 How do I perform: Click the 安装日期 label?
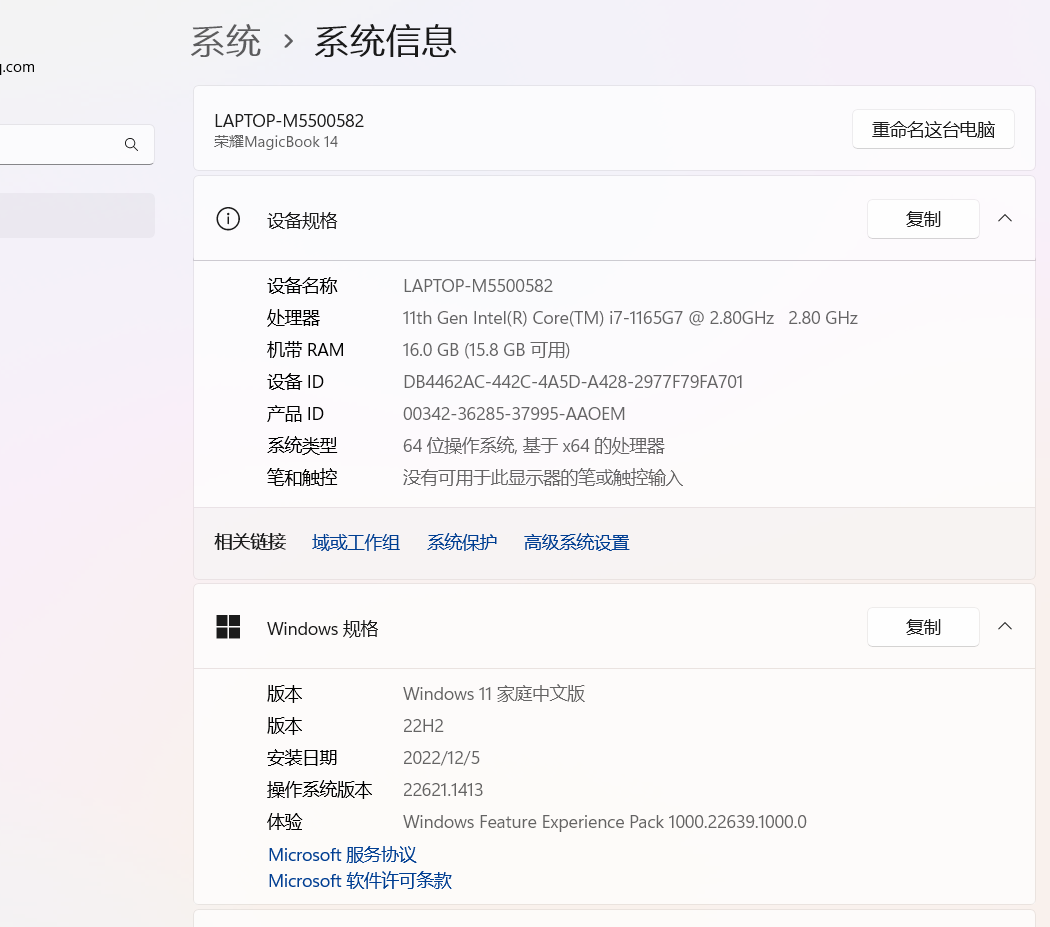pyautogui.click(x=302, y=758)
